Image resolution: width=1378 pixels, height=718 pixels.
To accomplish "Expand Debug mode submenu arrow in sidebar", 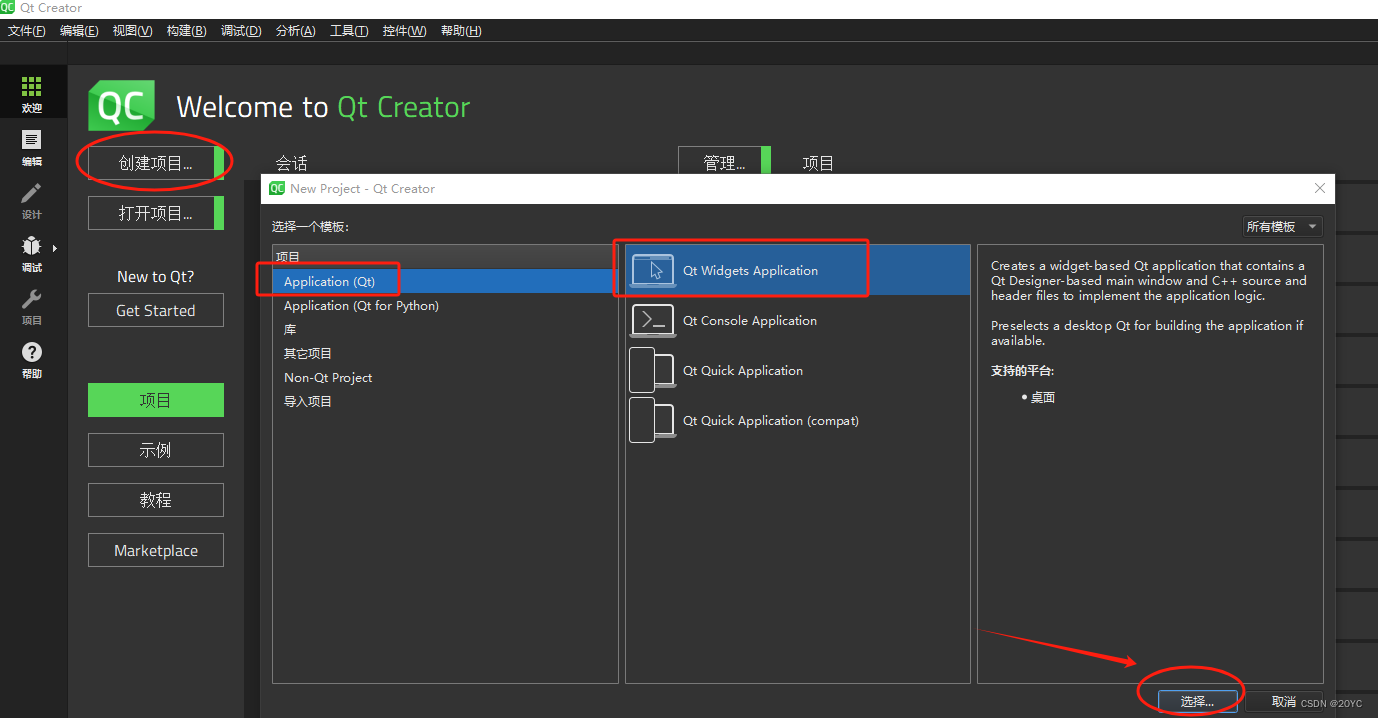I will pos(54,248).
